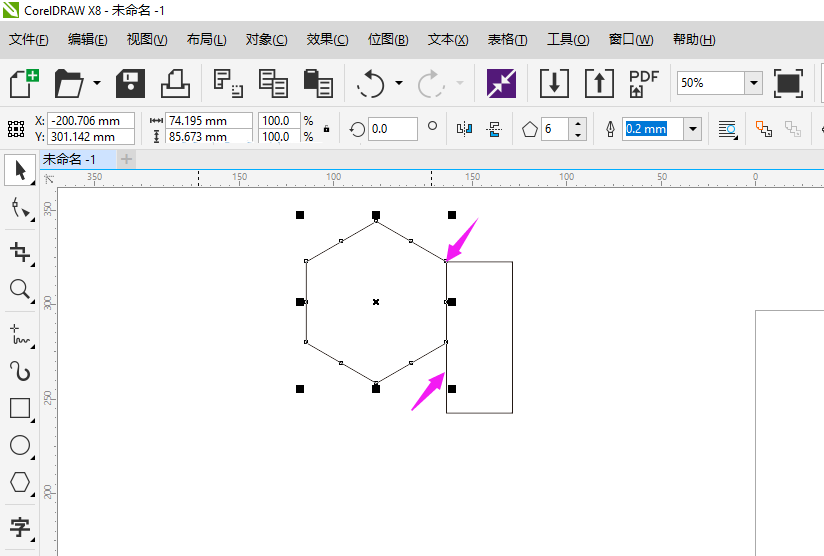824x556 pixels.
Task: Click the Publish to PDF icon
Action: click(643, 84)
